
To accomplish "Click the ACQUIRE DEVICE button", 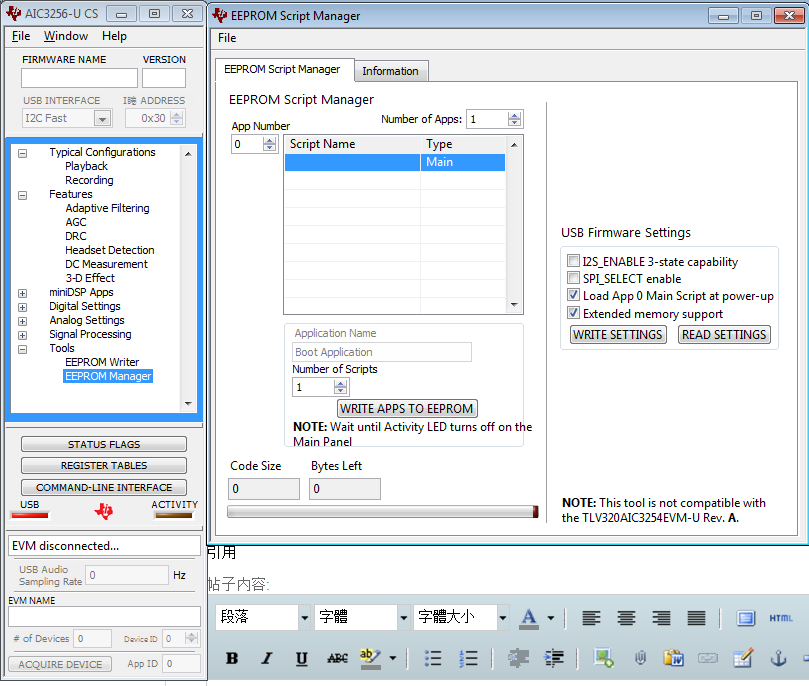I will [60, 664].
